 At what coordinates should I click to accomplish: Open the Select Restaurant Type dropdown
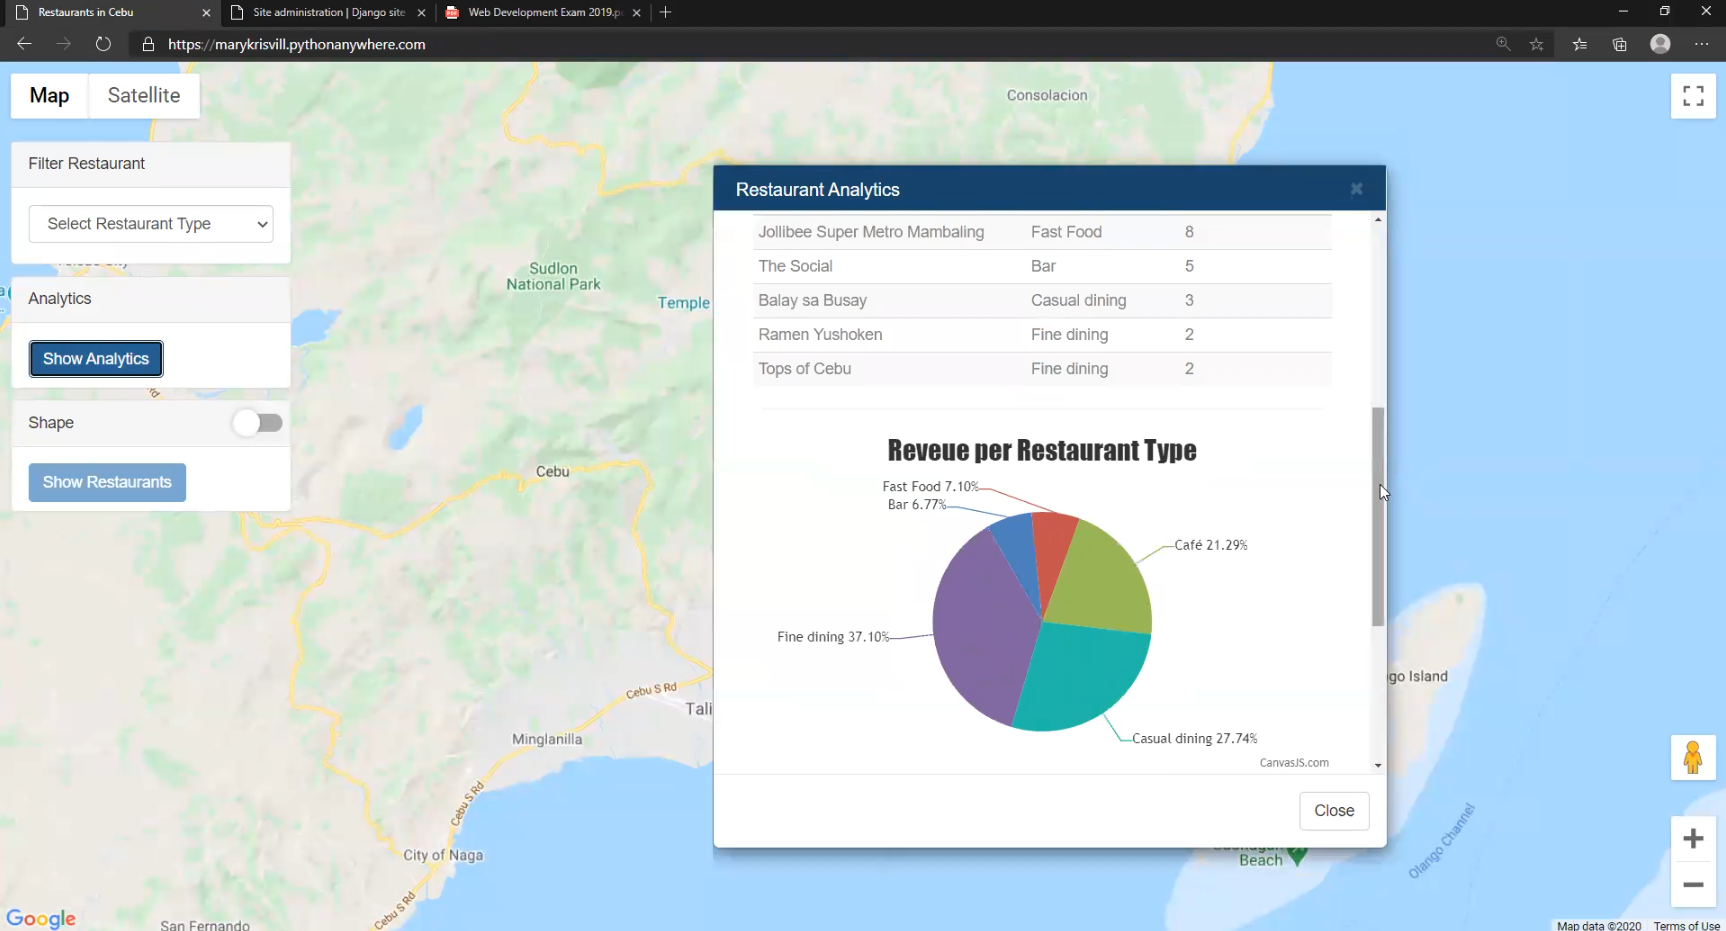click(x=151, y=224)
